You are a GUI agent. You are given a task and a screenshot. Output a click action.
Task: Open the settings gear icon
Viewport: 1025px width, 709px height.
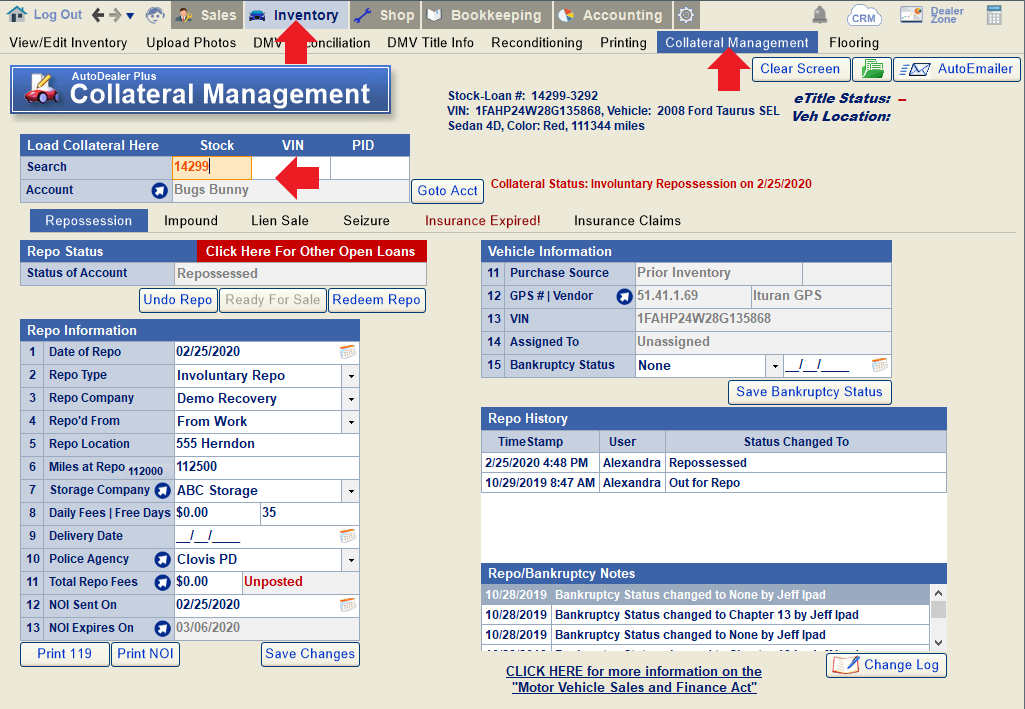click(685, 15)
